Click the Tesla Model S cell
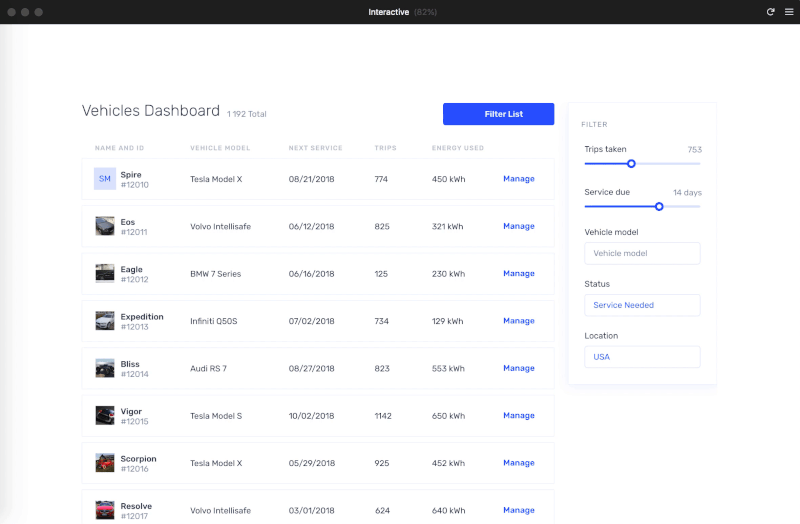800x524 pixels. [x=216, y=416]
